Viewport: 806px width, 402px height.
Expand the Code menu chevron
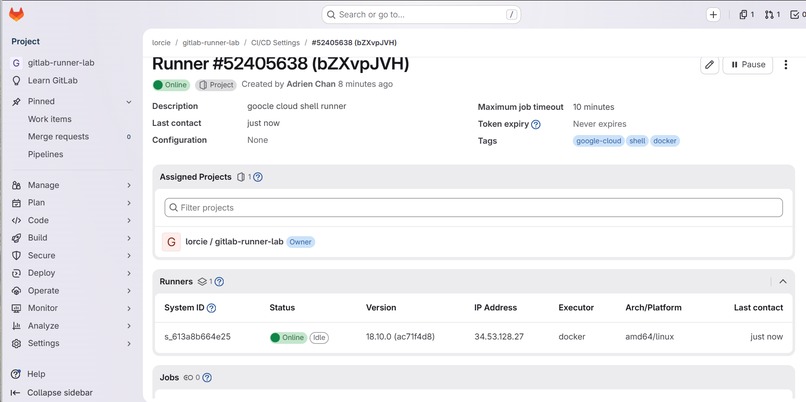pyautogui.click(x=129, y=221)
